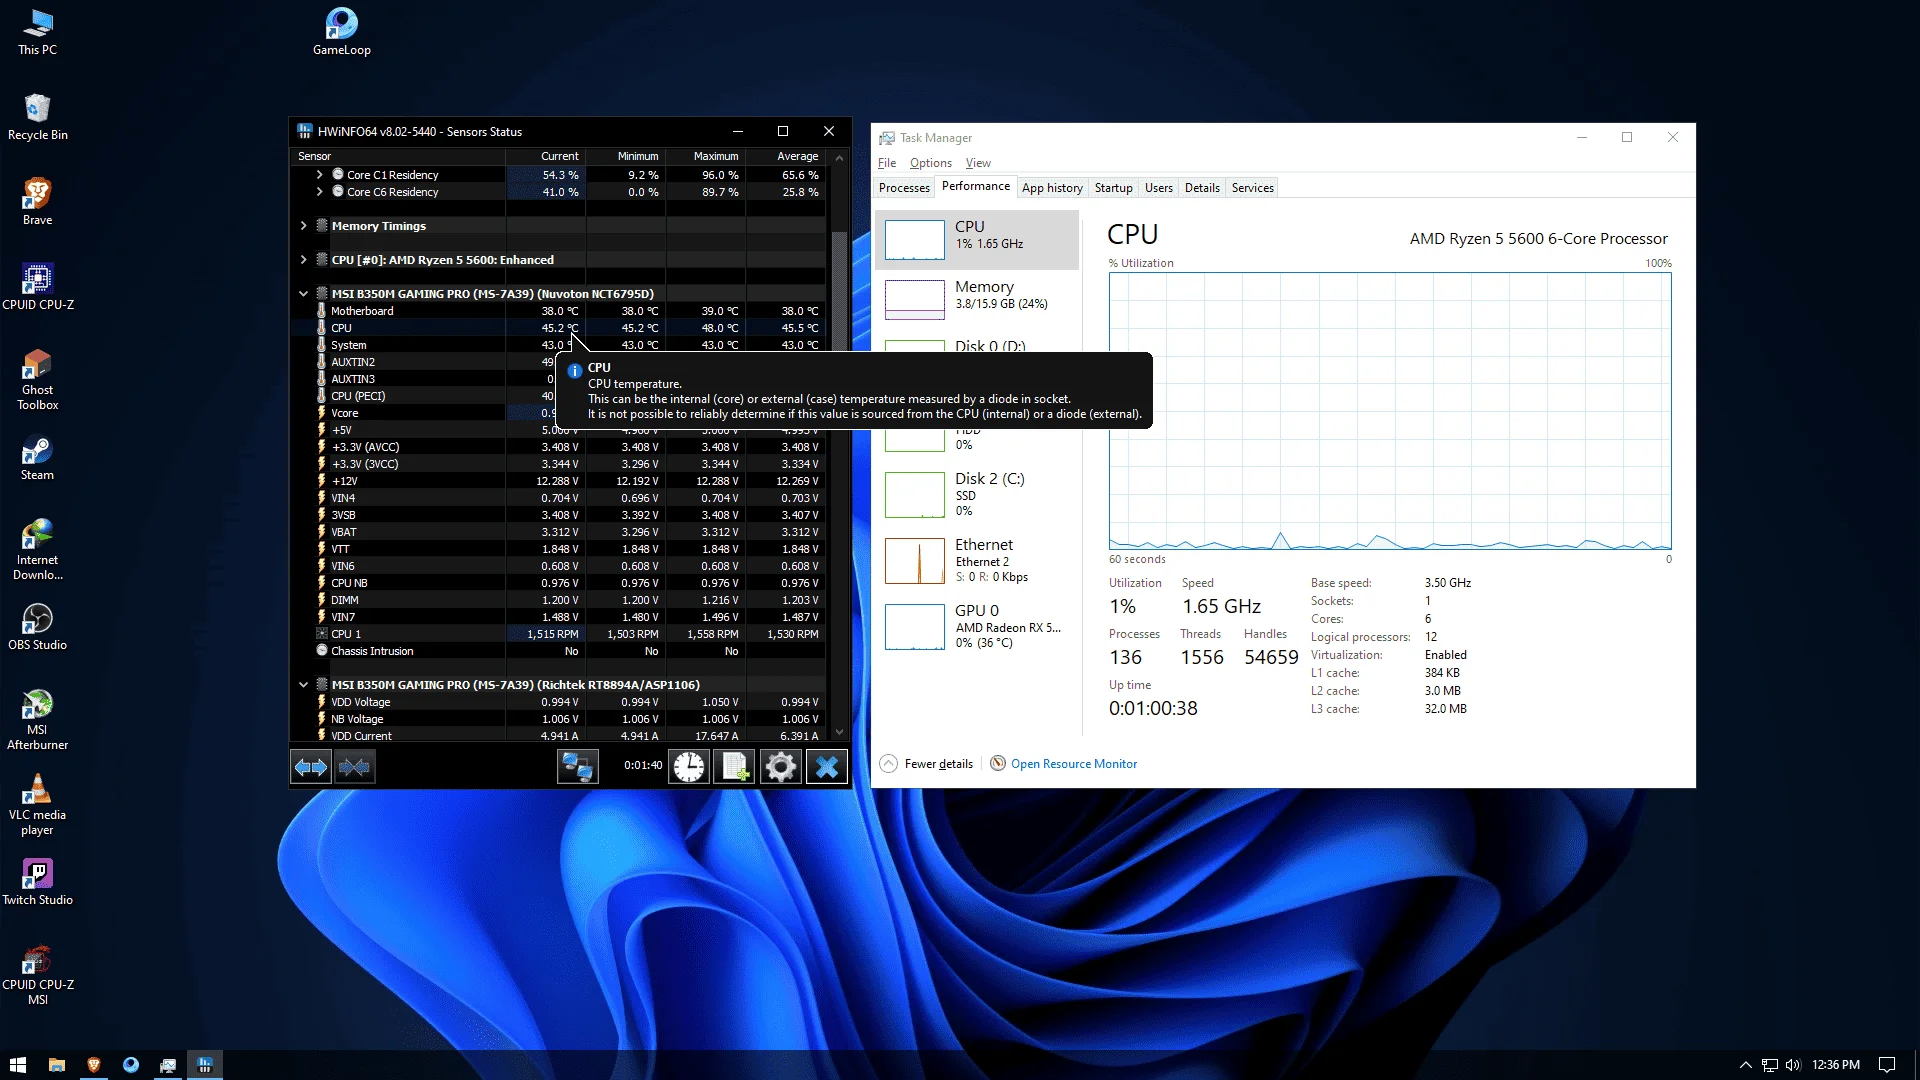The width and height of the screenshot is (1920, 1080).
Task: Select Ethernet in the Performance sidebar
Action: (977, 561)
